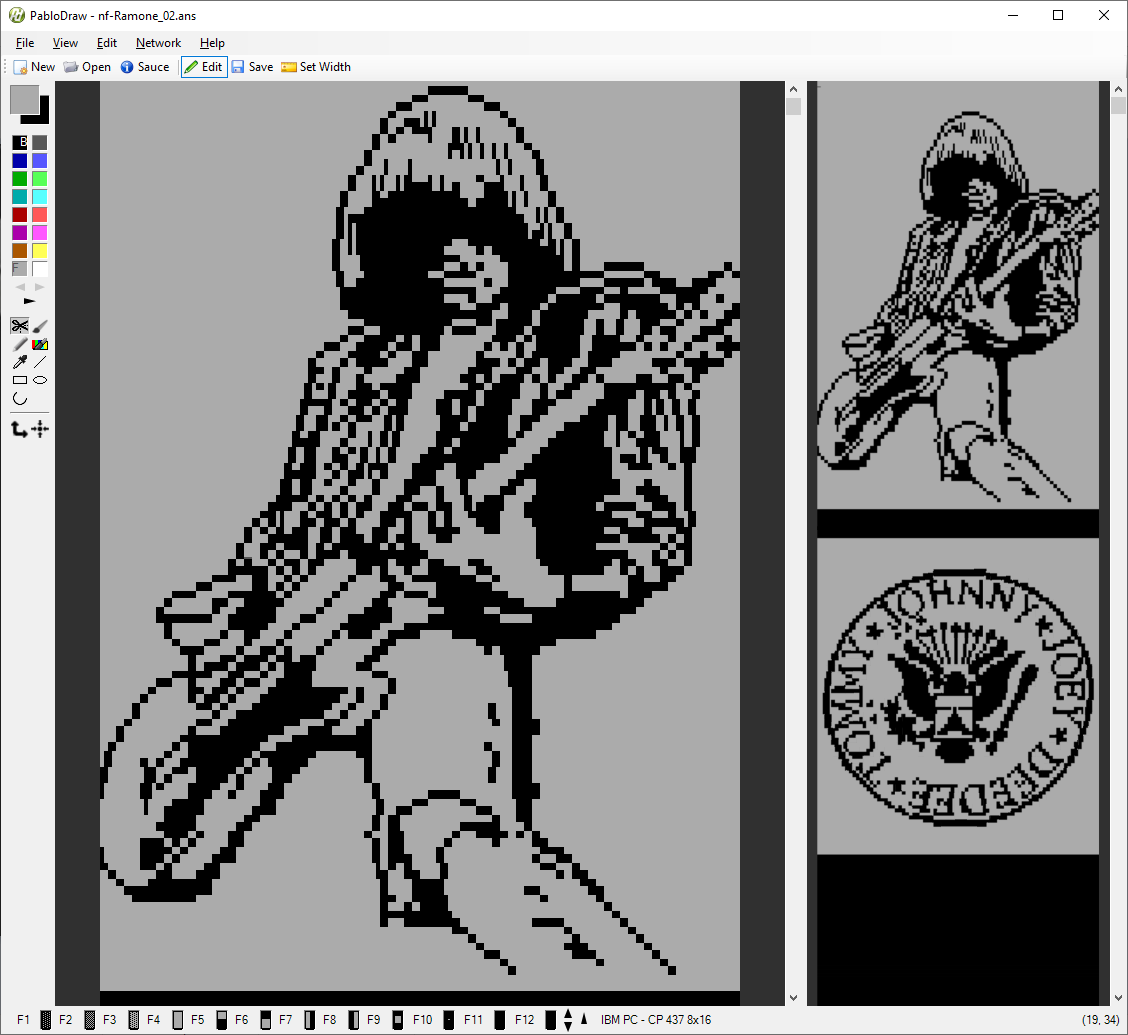
Task: Select the line drawing tool
Action: (x=40, y=362)
